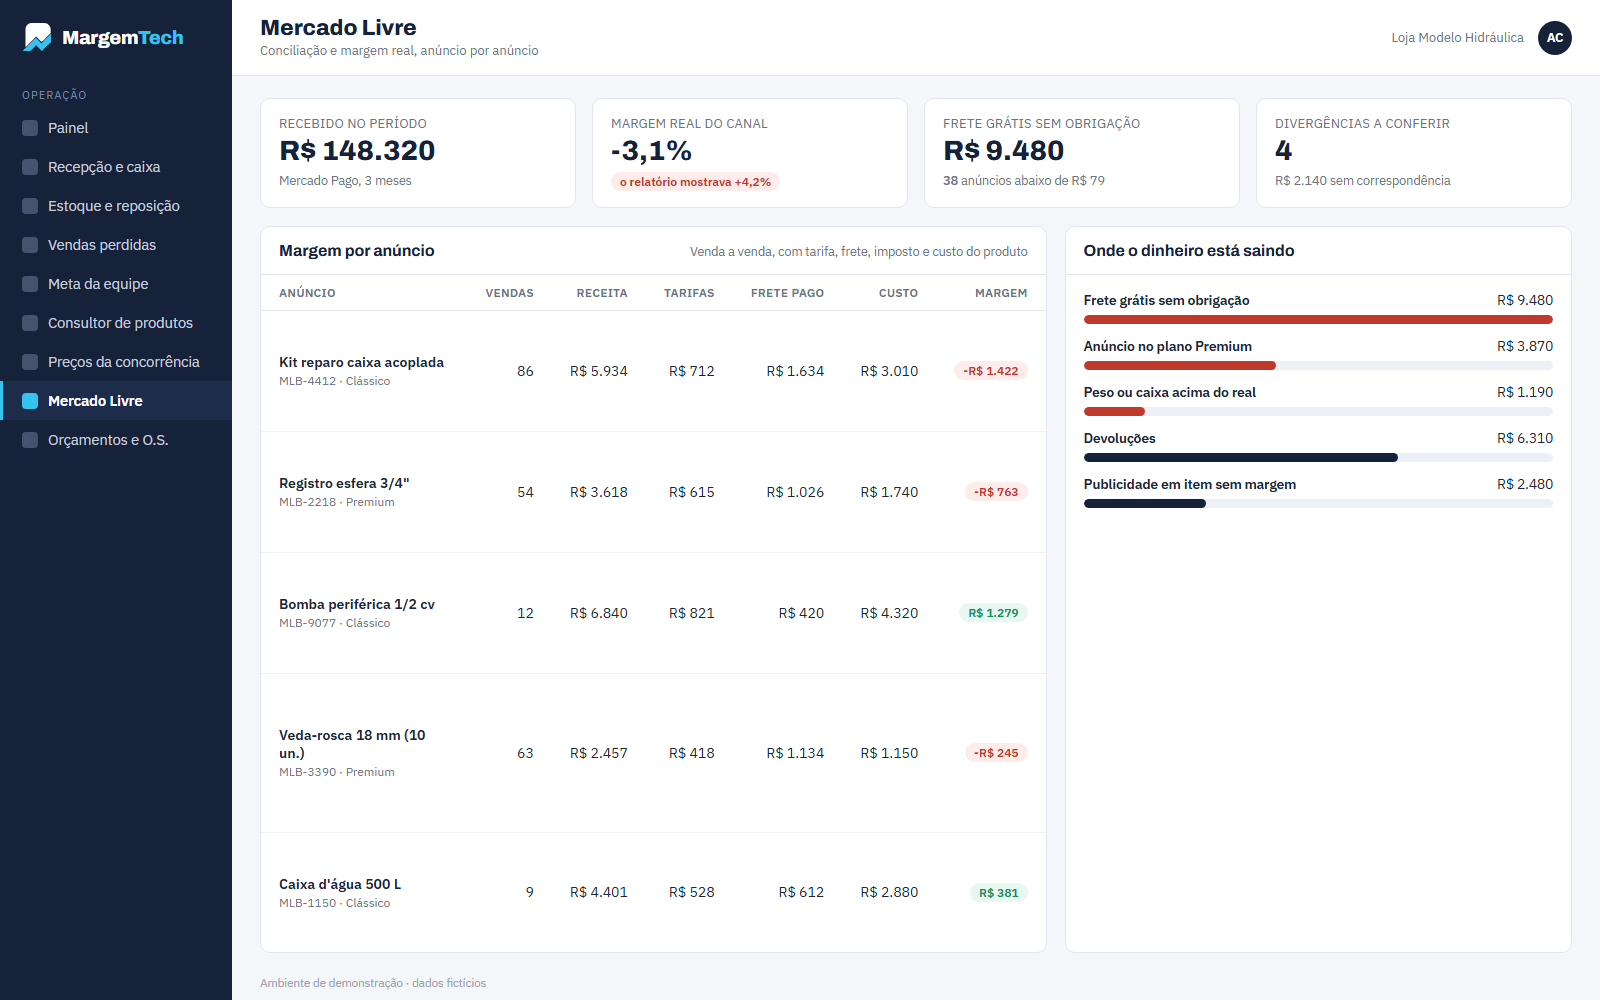Viewport: 1600px width, 1000px height.
Task: Go to Preços da concorrência
Action: [x=116, y=362]
